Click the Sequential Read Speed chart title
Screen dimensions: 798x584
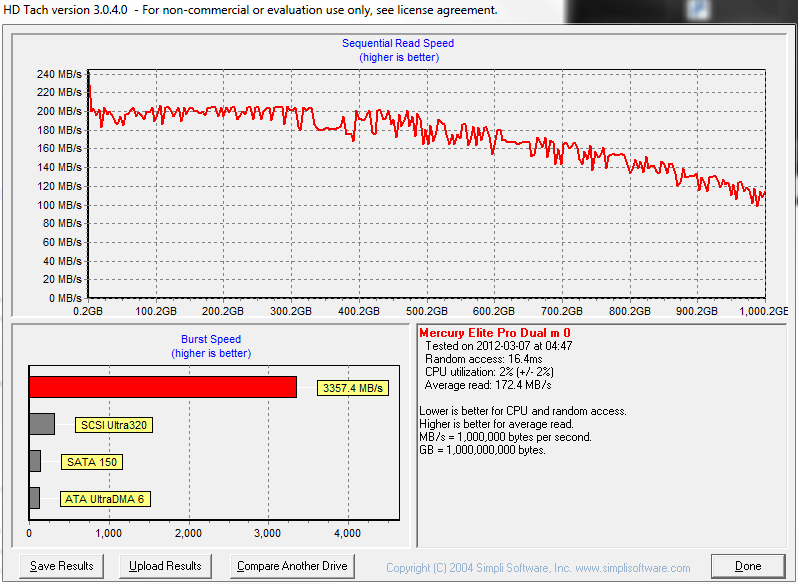398,44
